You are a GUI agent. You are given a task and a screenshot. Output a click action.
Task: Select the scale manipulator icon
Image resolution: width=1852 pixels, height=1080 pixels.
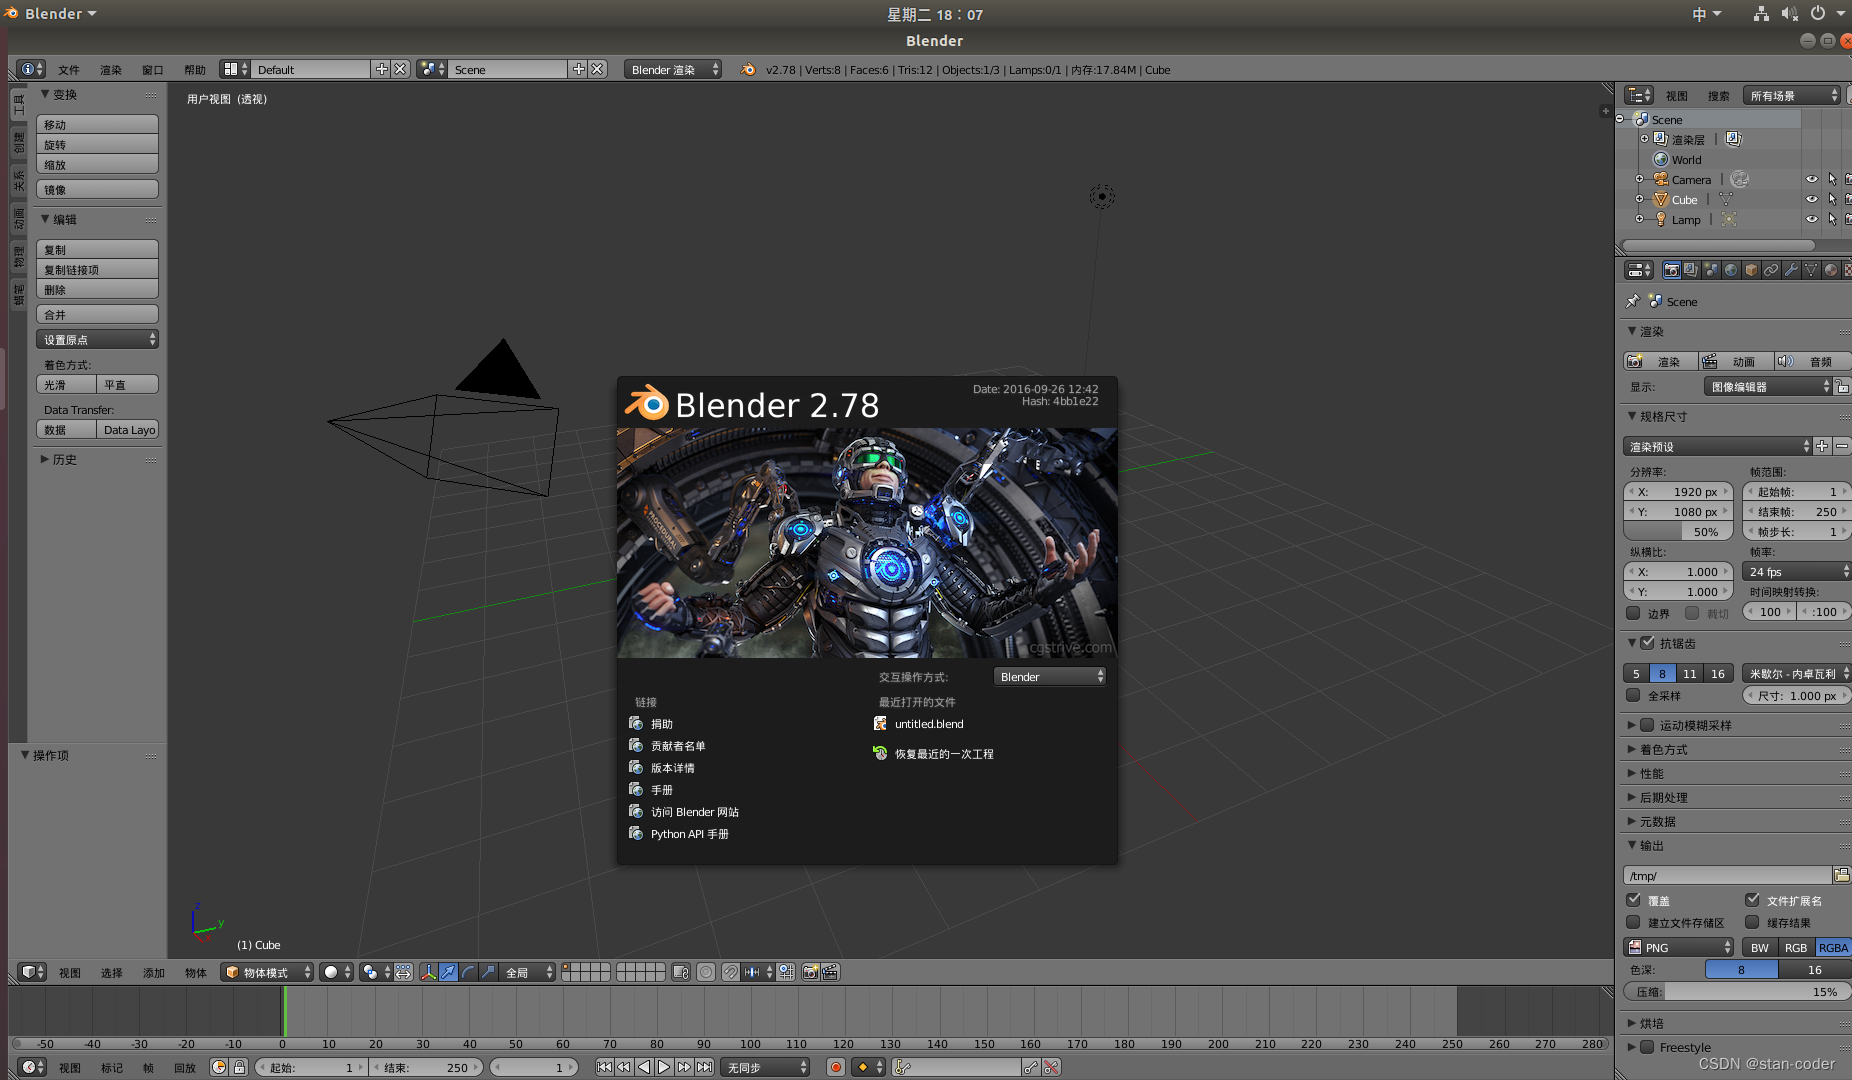click(488, 972)
